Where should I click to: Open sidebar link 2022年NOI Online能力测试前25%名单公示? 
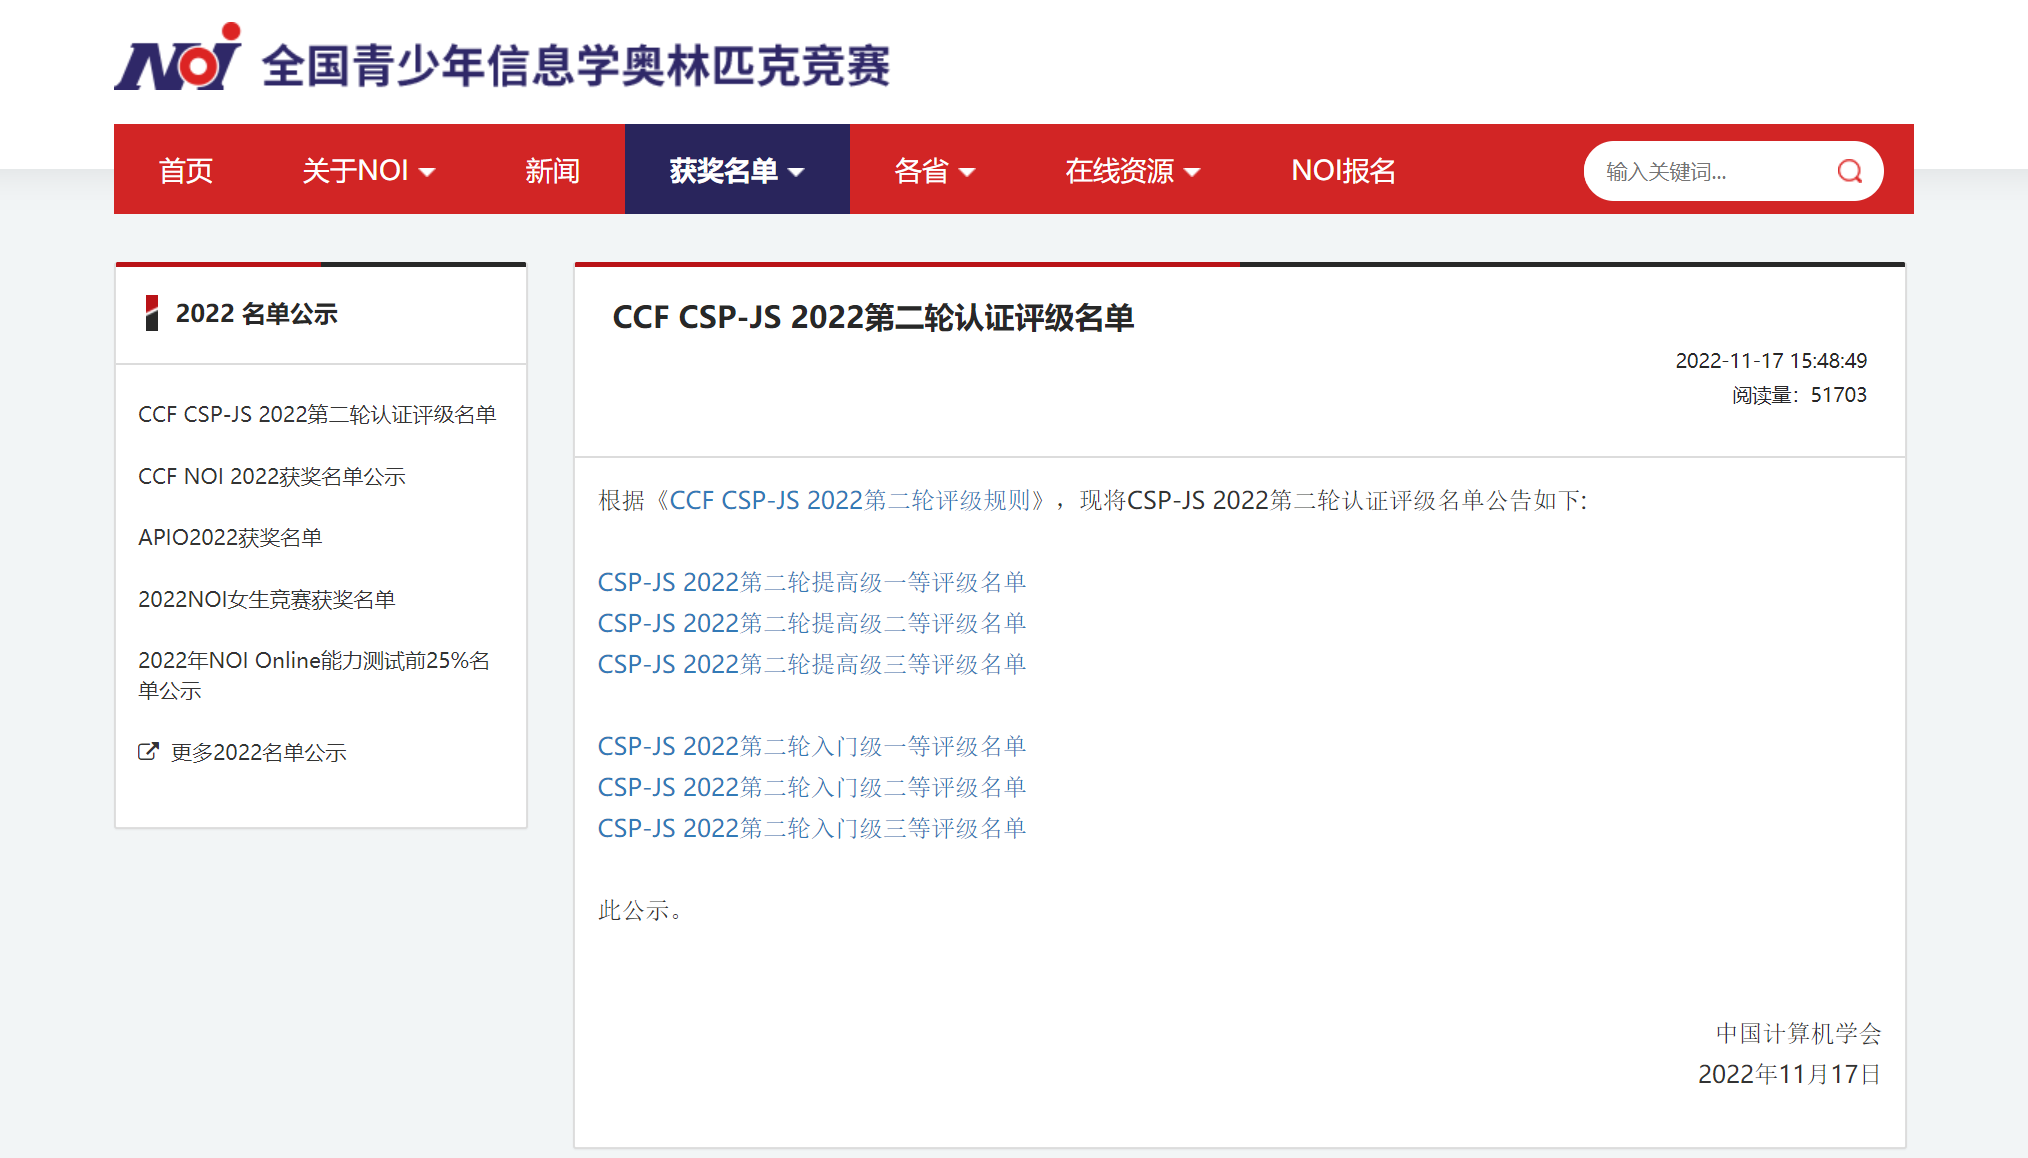(314, 675)
